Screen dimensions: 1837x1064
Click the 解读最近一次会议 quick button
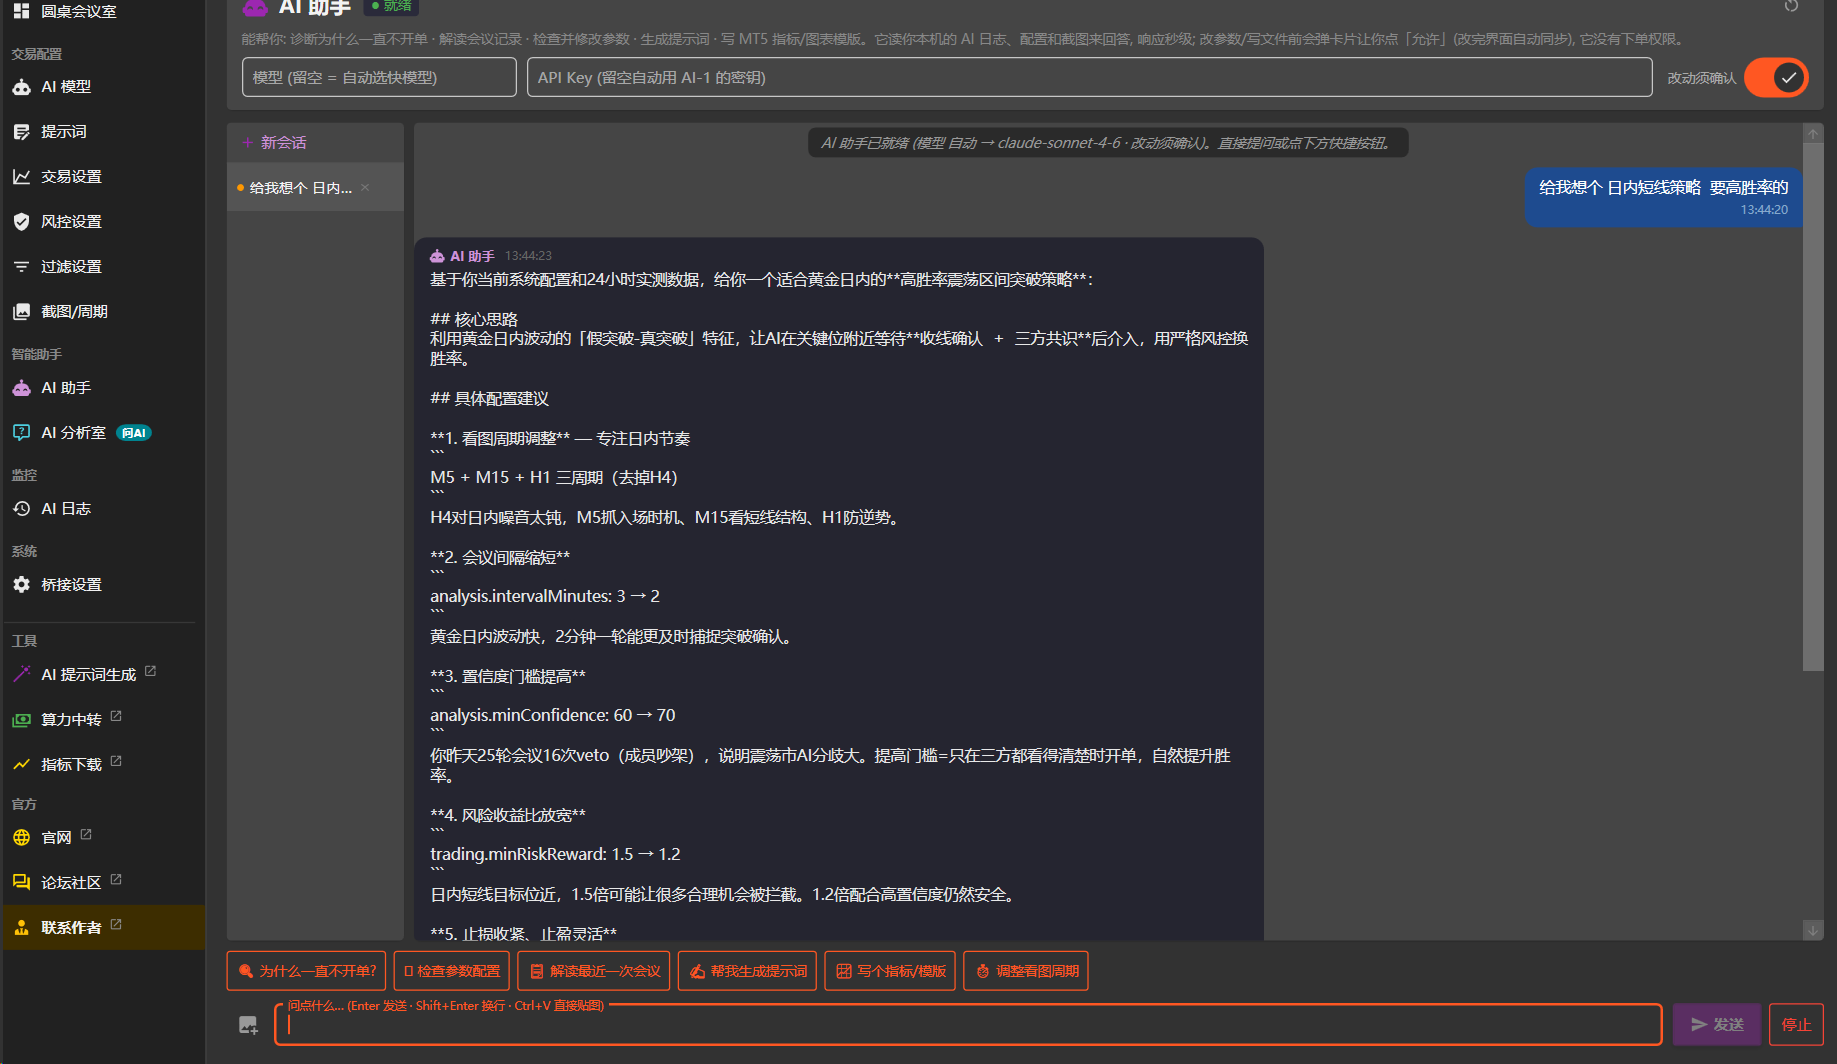pyautogui.click(x=594, y=971)
